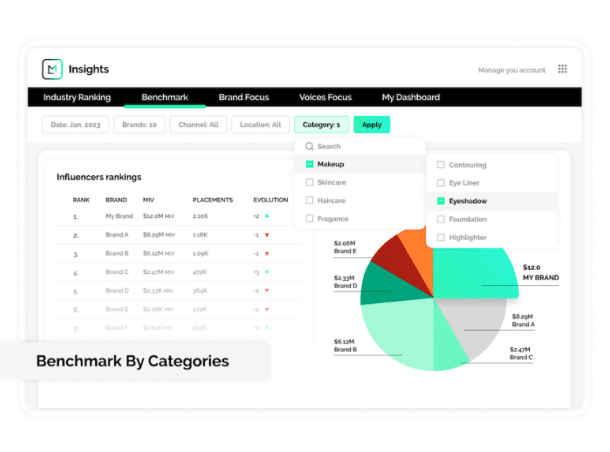Enable the Skincare checkbox

[x=310, y=182]
